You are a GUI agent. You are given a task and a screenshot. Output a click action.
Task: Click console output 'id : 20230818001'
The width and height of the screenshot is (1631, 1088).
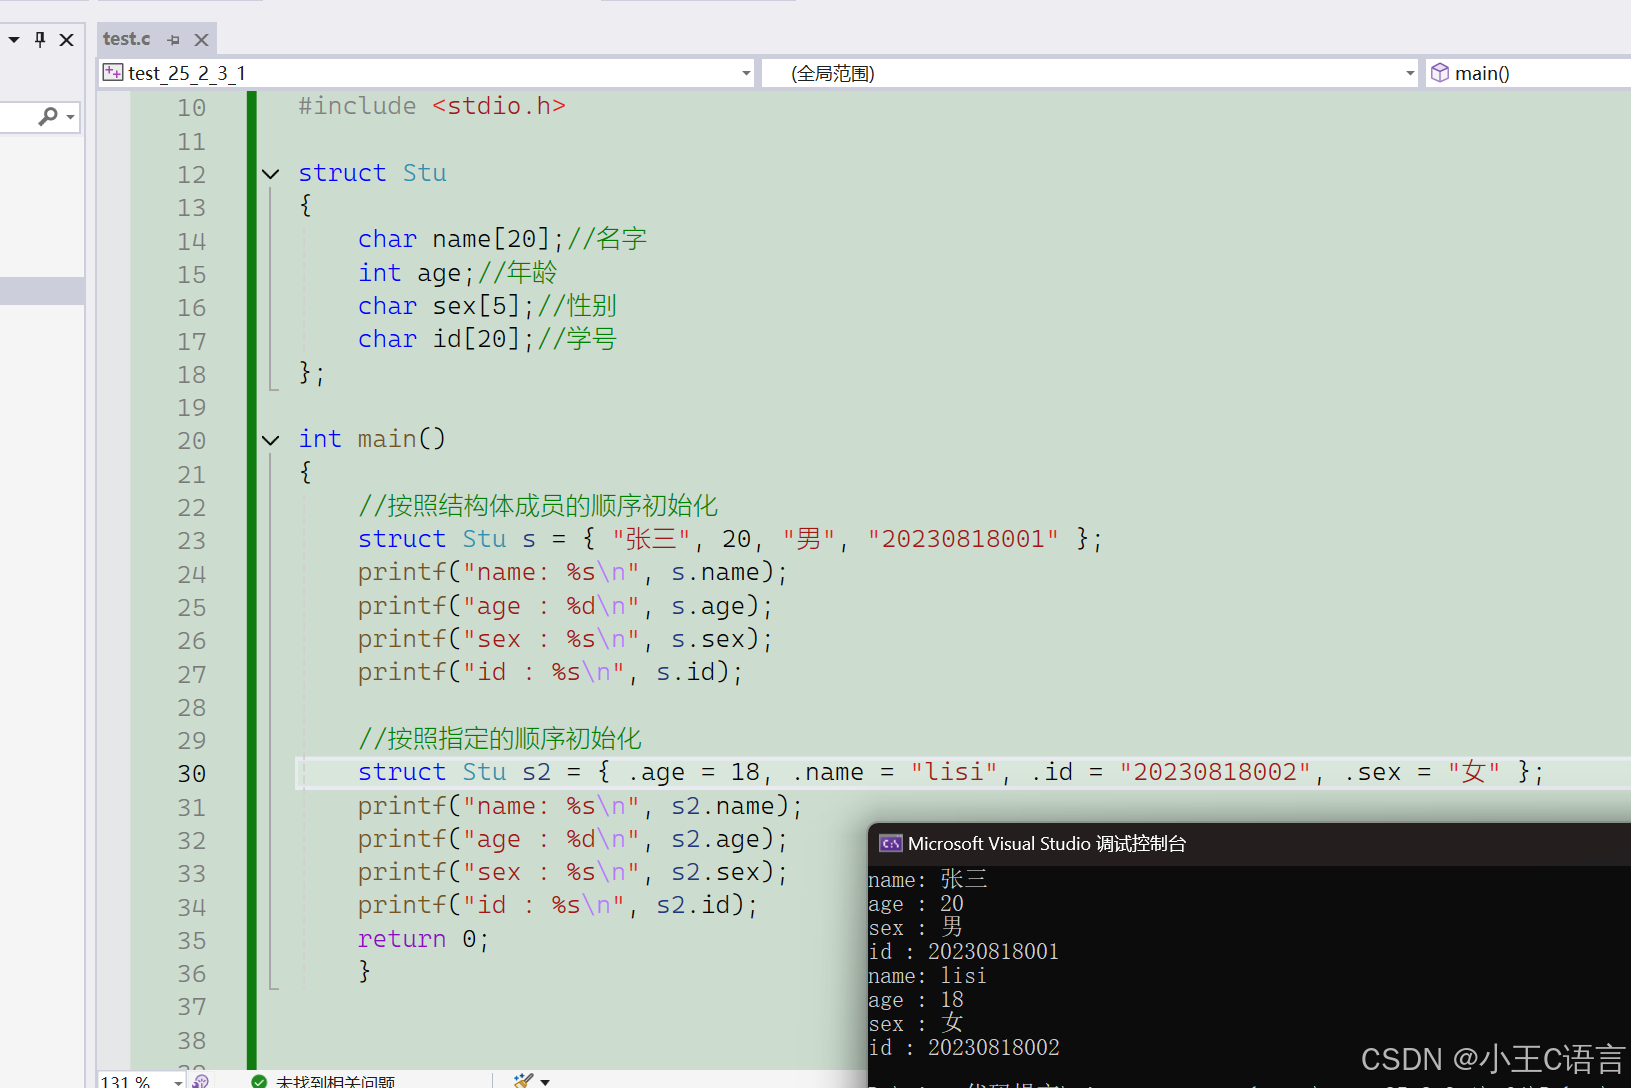(964, 952)
